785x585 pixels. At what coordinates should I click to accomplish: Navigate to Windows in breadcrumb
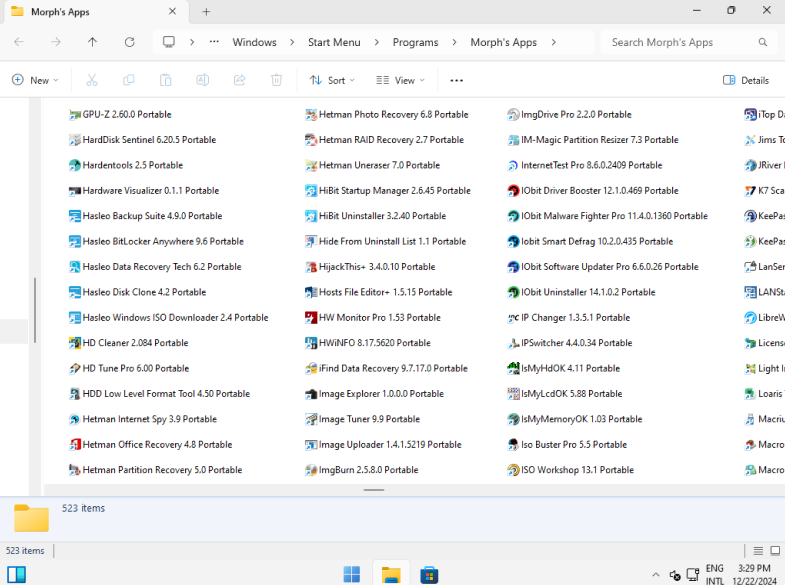[x=254, y=42]
